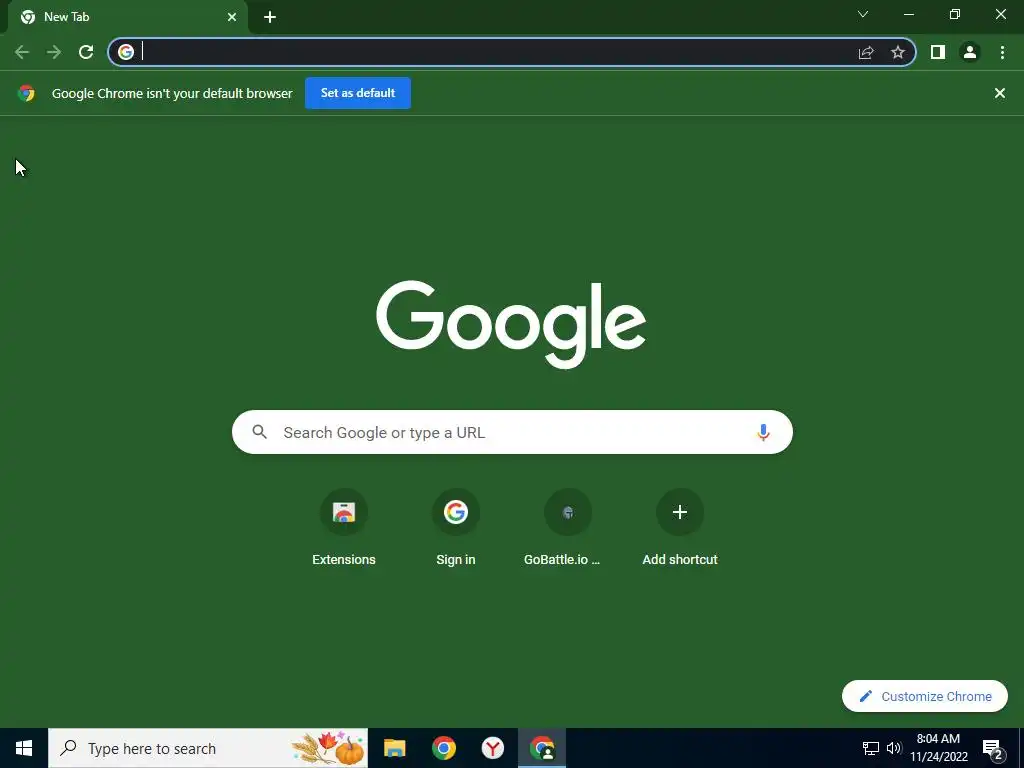Click the back navigation arrow
The image size is (1024, 768).
22,52
